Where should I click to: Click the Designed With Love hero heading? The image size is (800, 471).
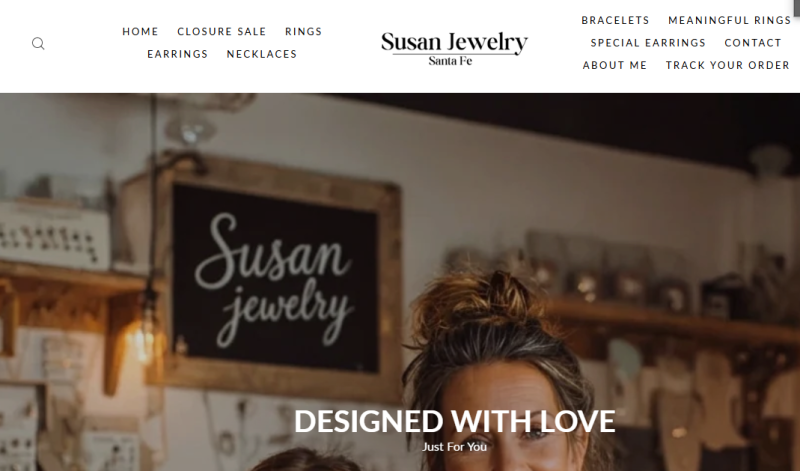[x=455, y=421]
